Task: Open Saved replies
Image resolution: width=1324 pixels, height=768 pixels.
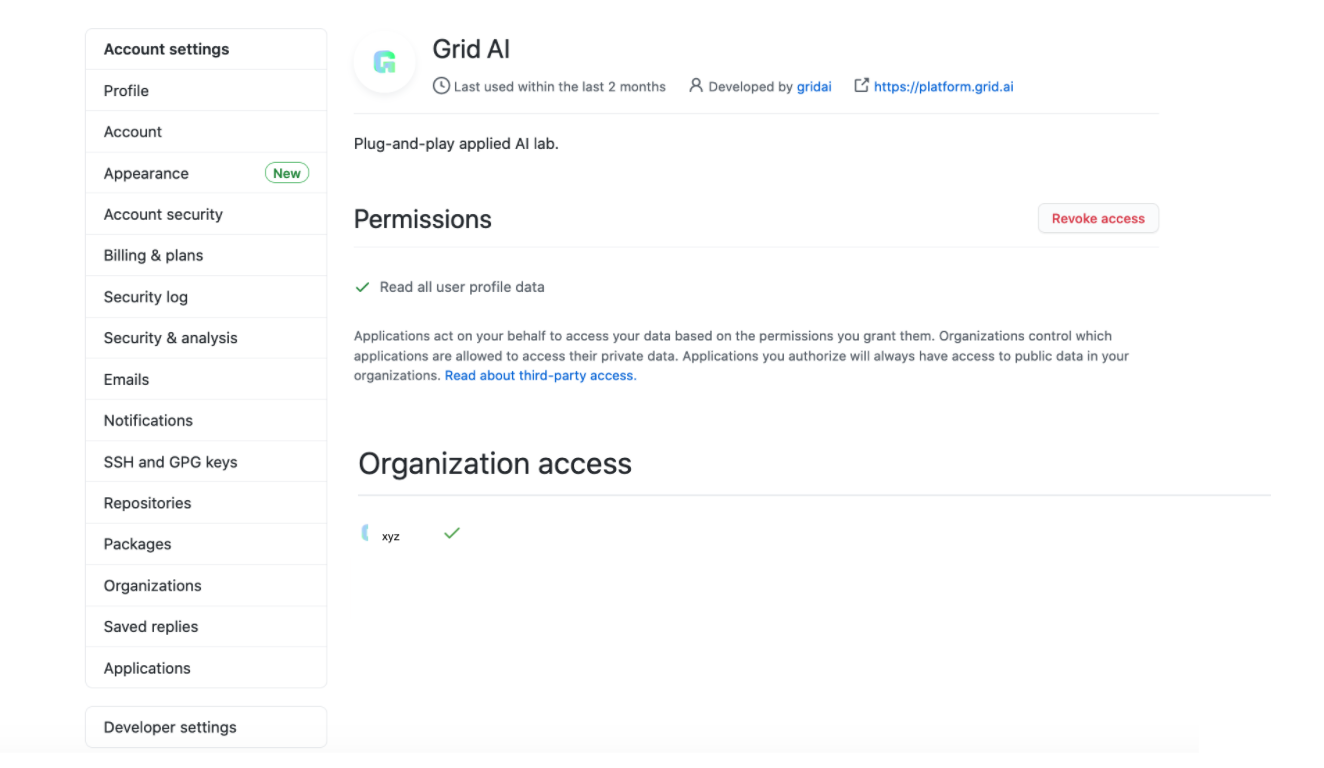Action: click(x=206, y=627)
